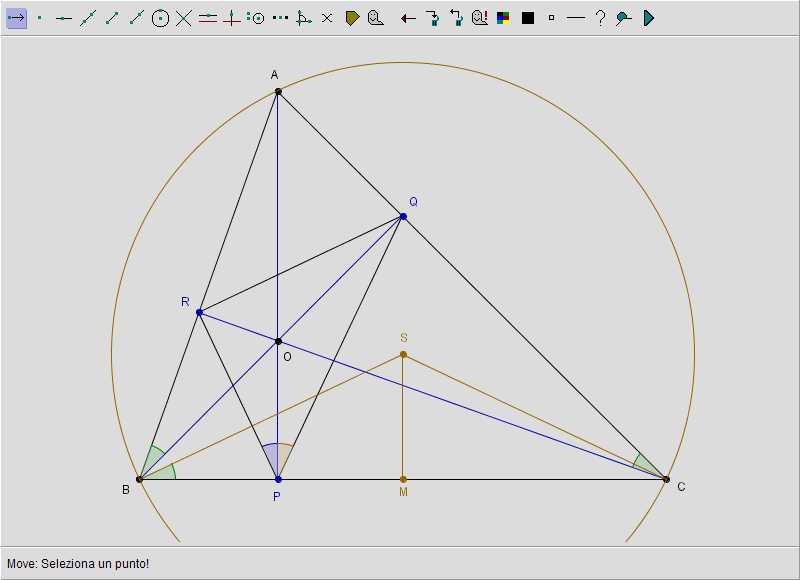Select the Move point arrow tool
The height and width of the screenshot is (580, 800).
coord(16,18)
